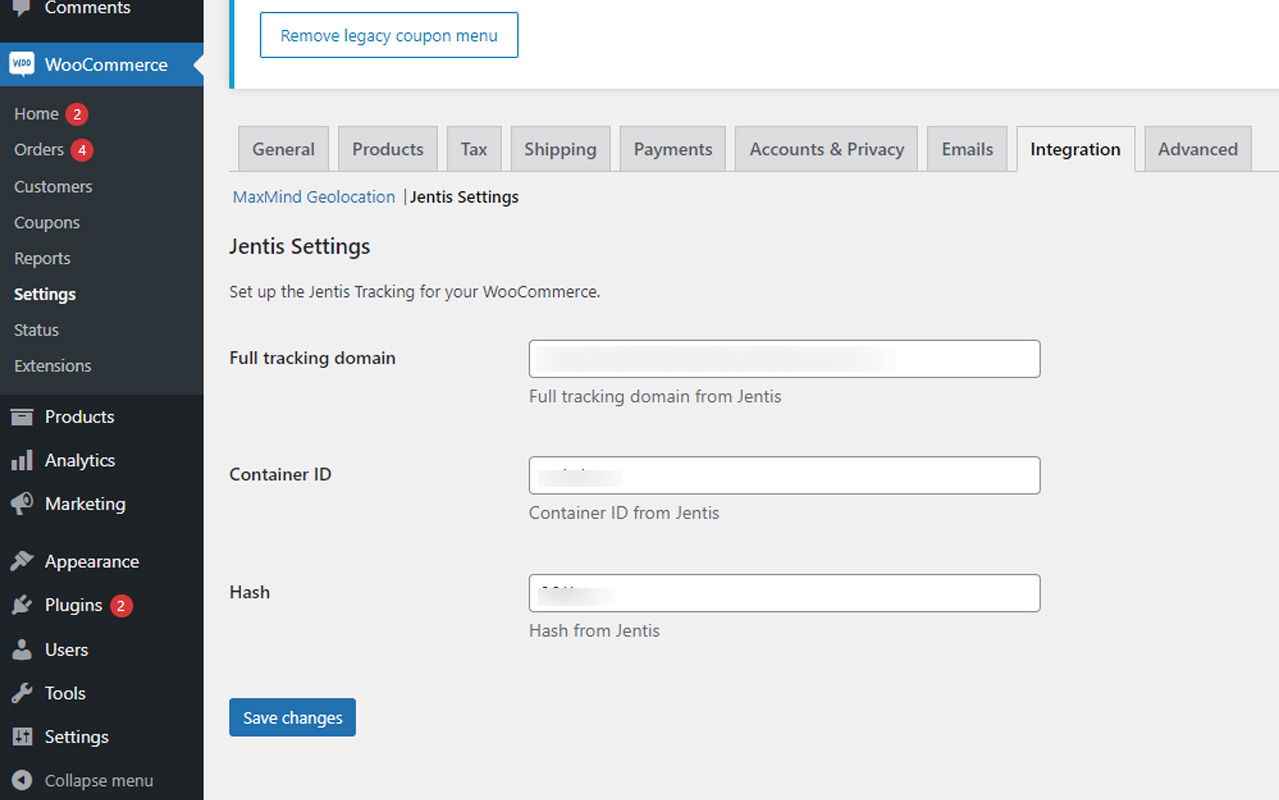Image resolution: width=1279 pixels, height=800 pixels.
Task: Open the Users menu label
Action: pos(67,650)
